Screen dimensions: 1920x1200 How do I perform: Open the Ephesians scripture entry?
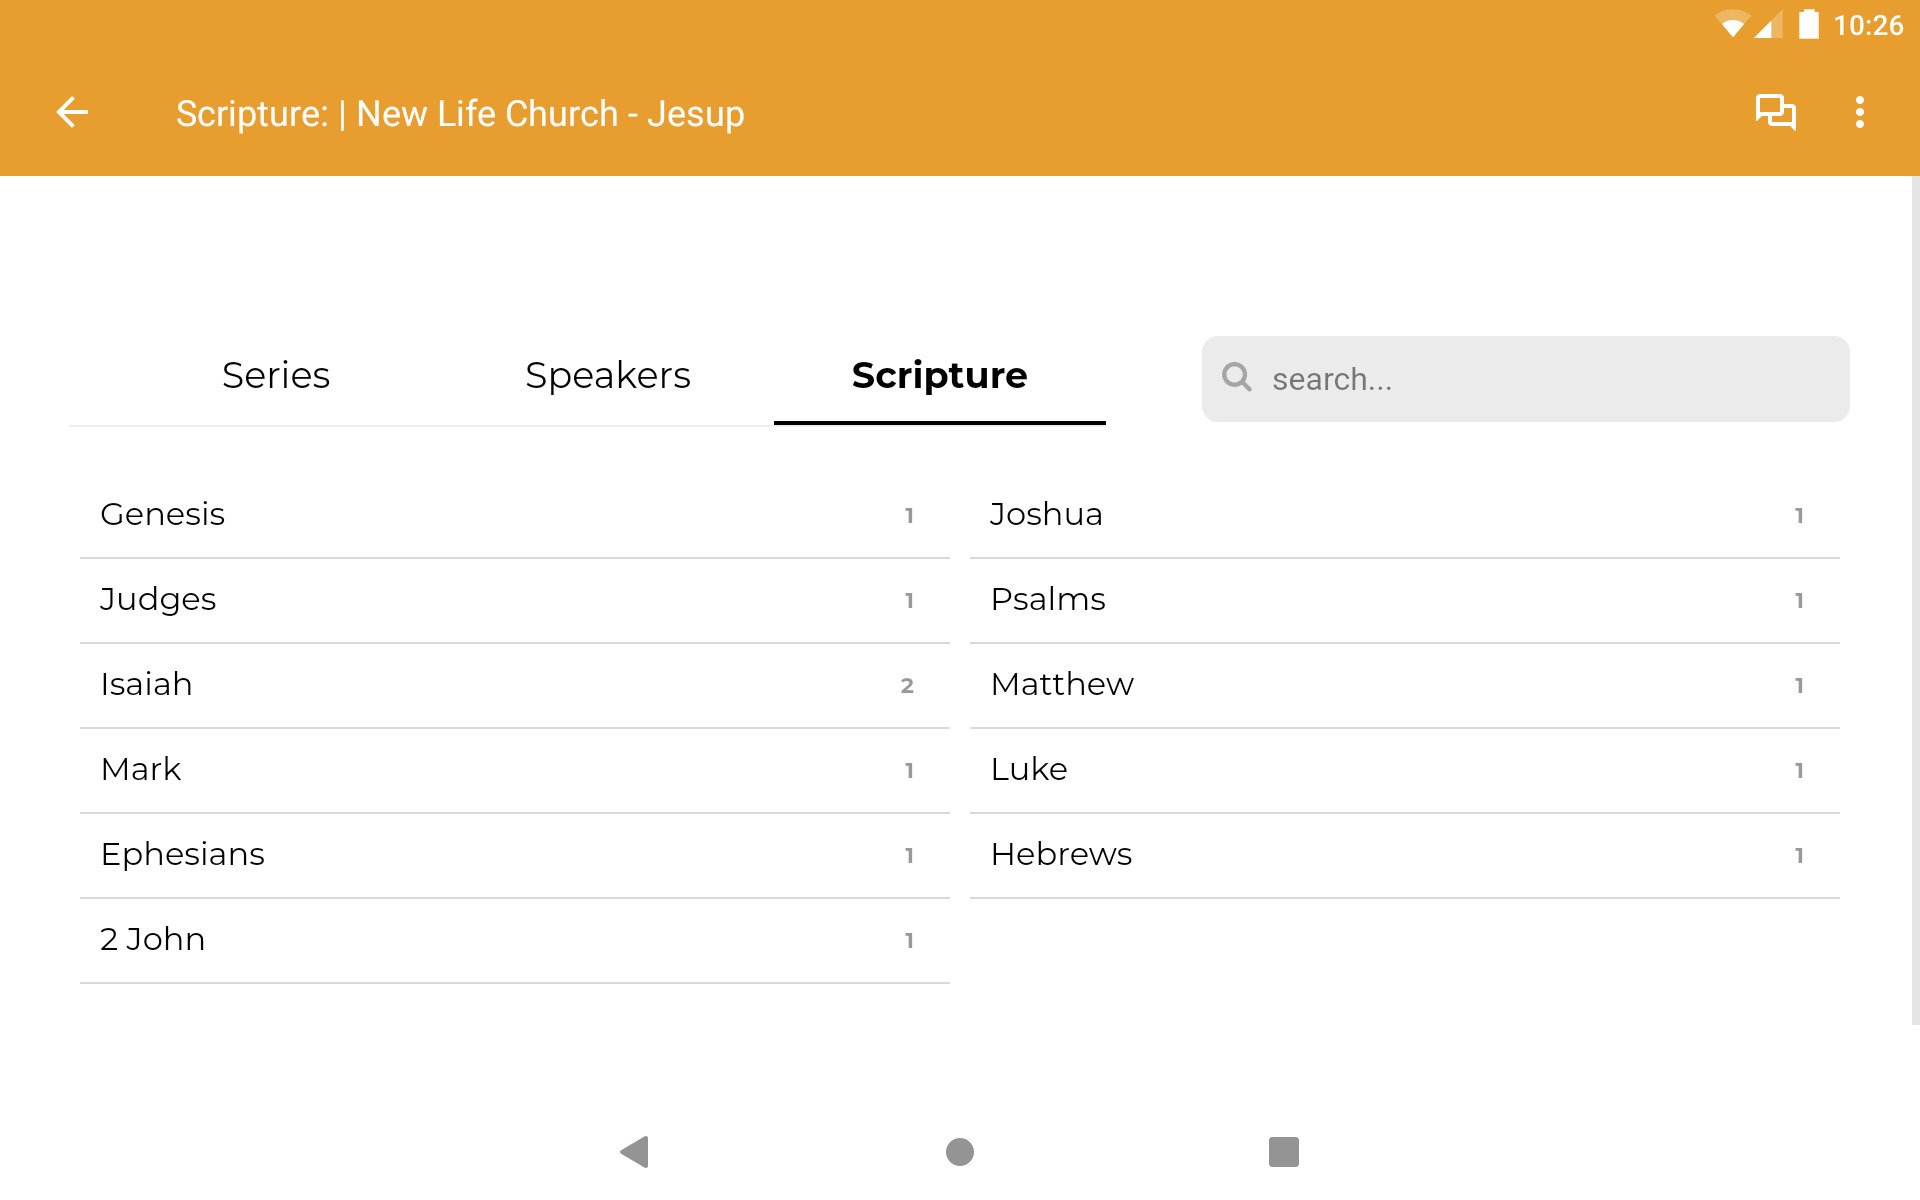pos(514,855)
